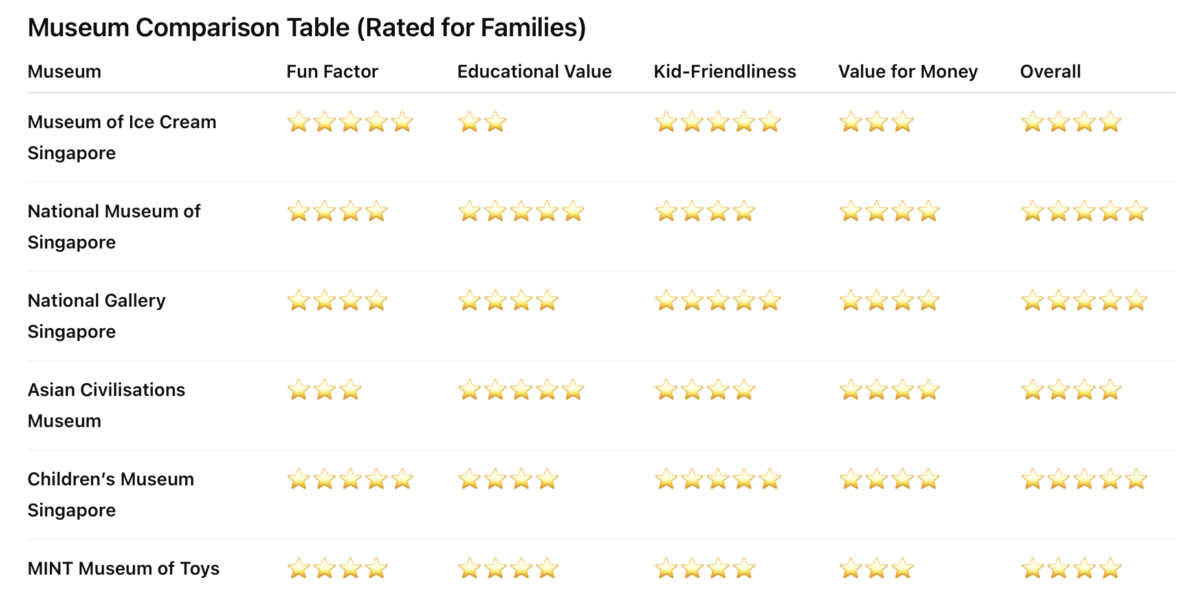Viewport: 1200px width, 607px height.
Task: Click the Overall column header
Action: pyautogui.click(x=1050, y=72)
